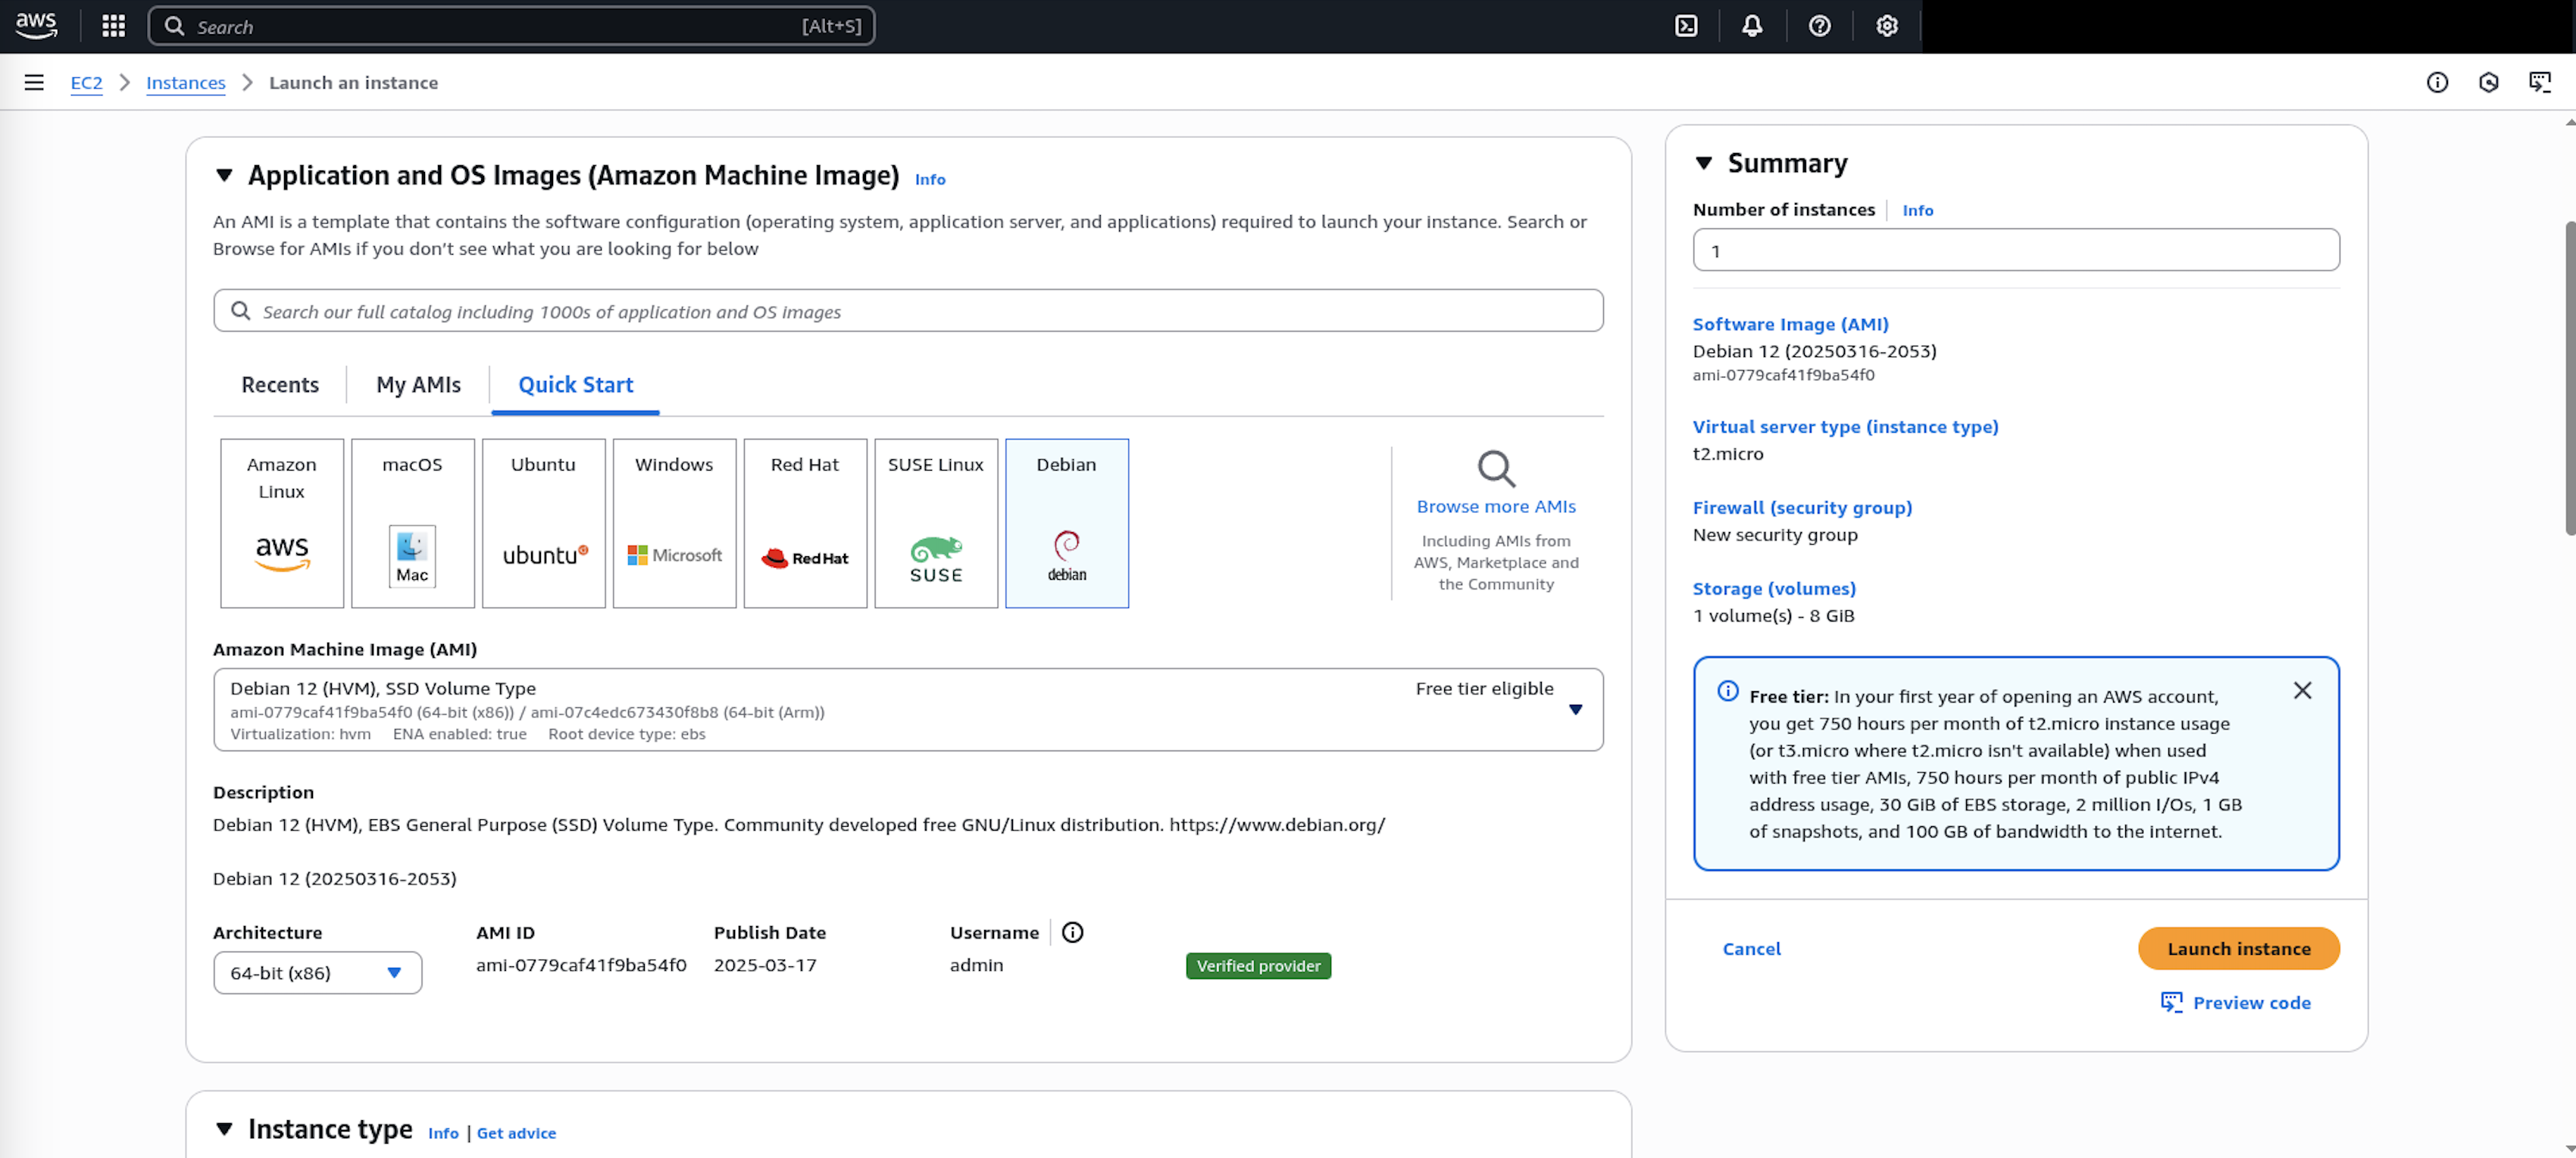2576x1158 pixels.
Task: Click the Cancel button
Action: [x=1751, y=948]
